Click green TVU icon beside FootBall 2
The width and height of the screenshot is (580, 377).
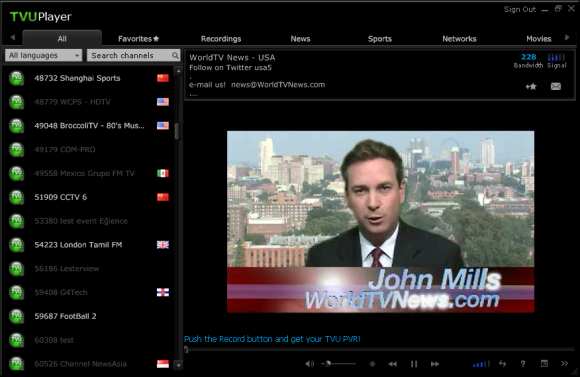[x=16, y=316]
